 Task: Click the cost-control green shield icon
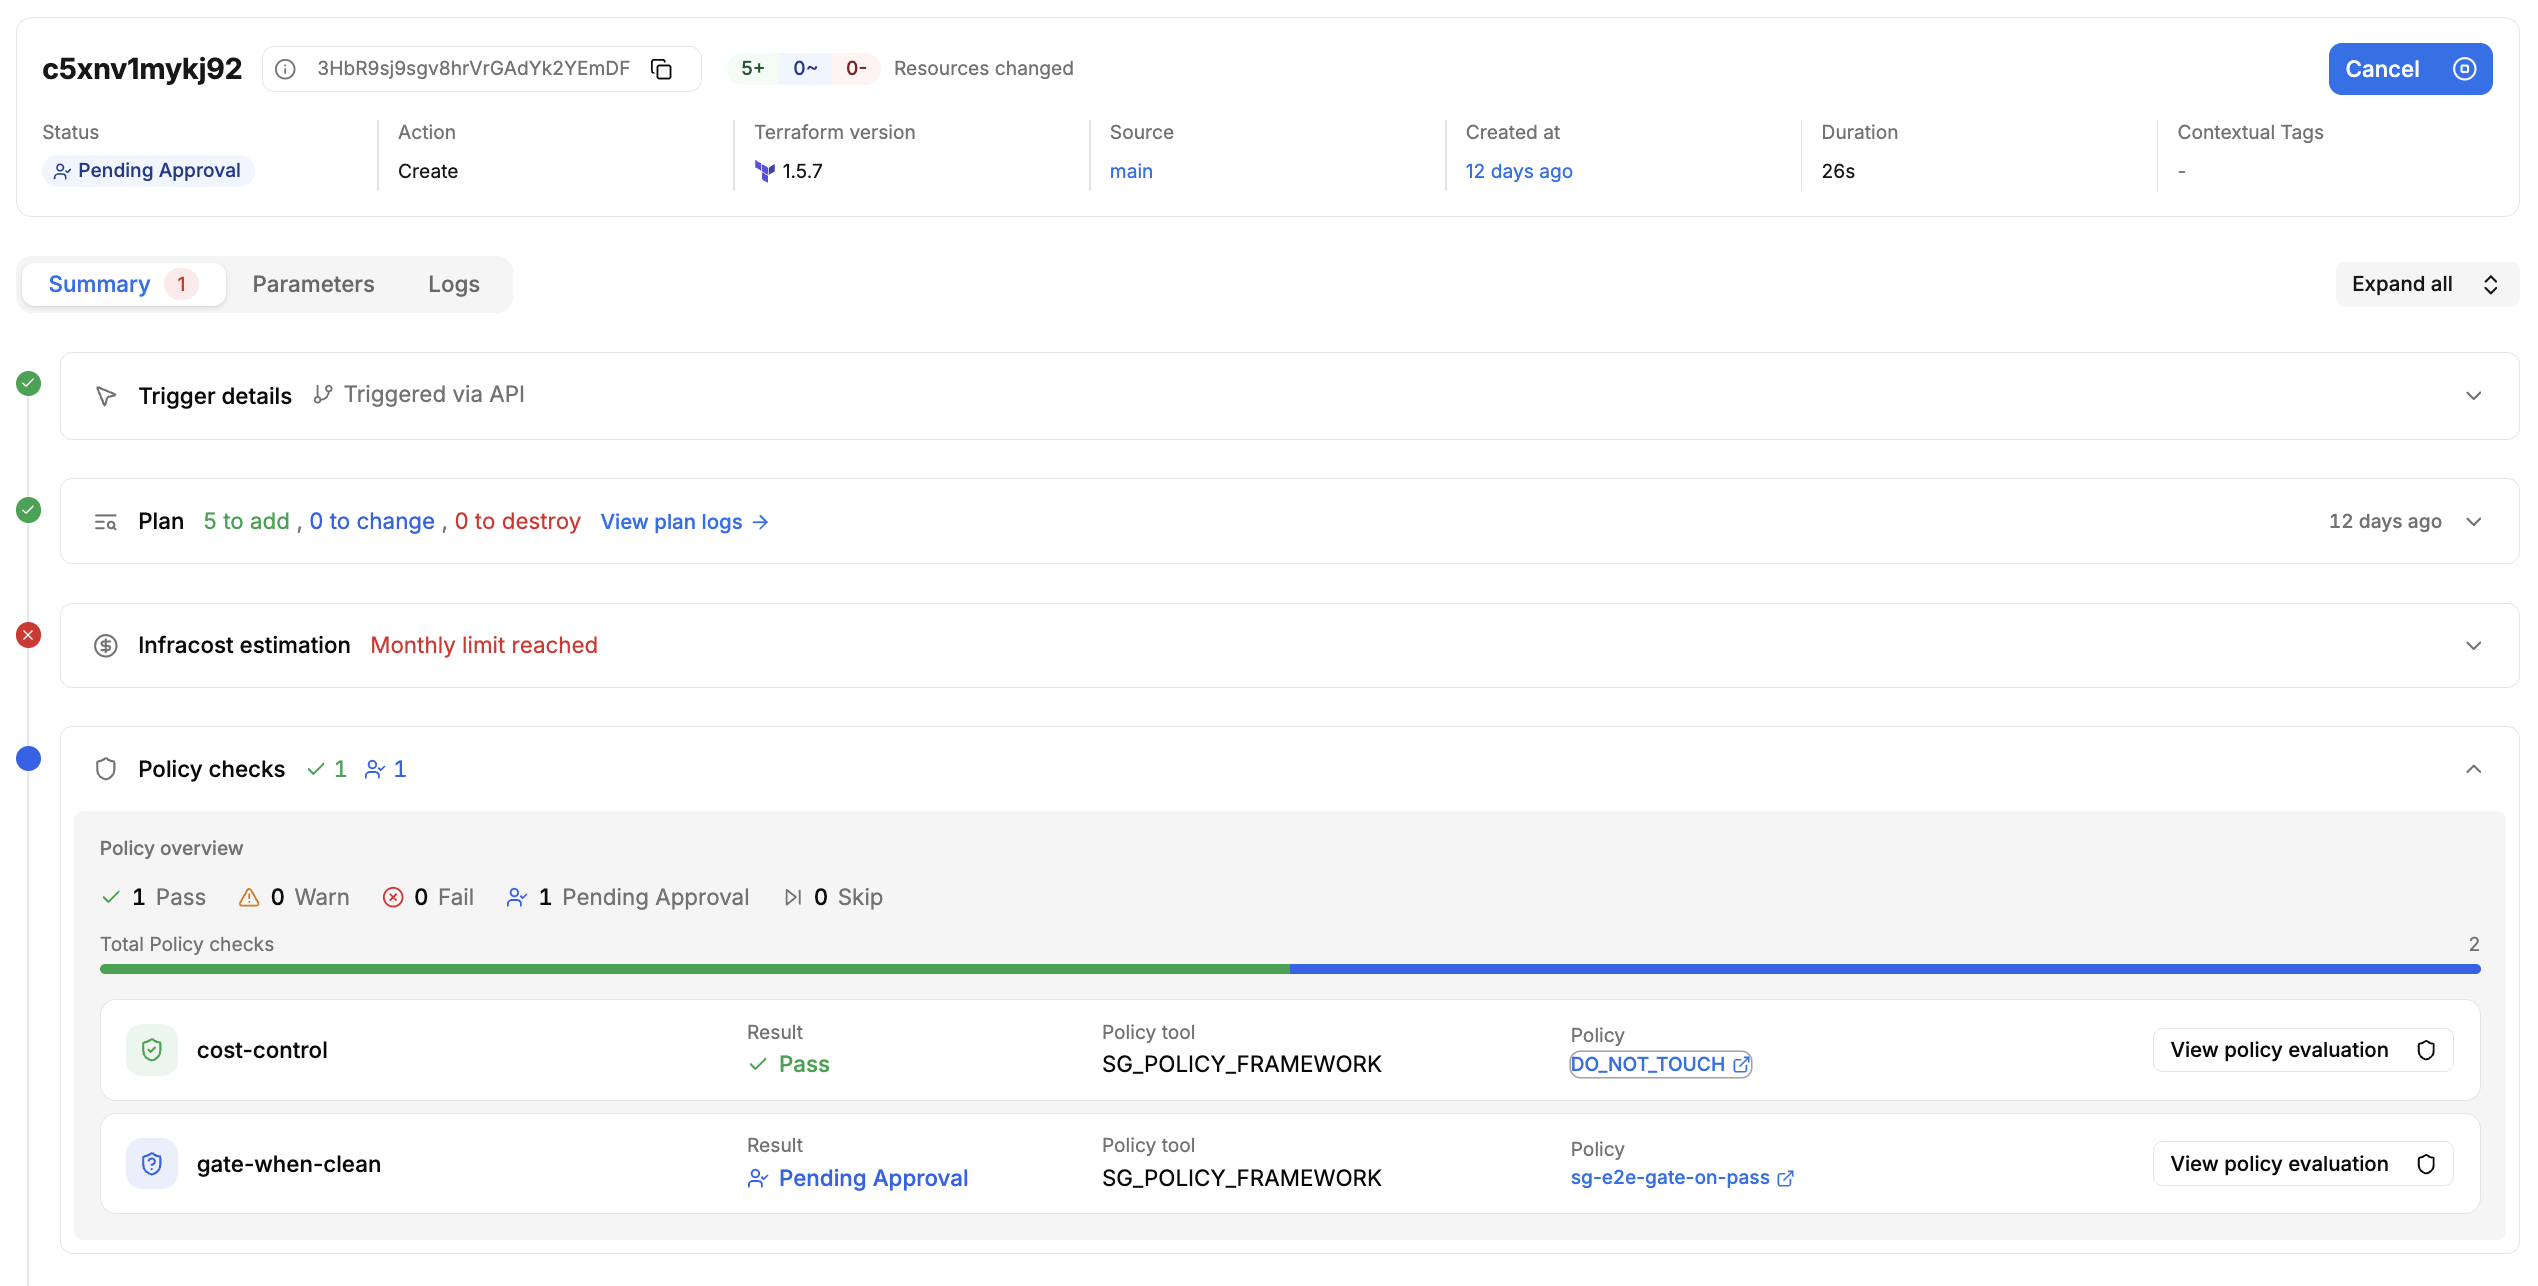[x=152, y=1050]
